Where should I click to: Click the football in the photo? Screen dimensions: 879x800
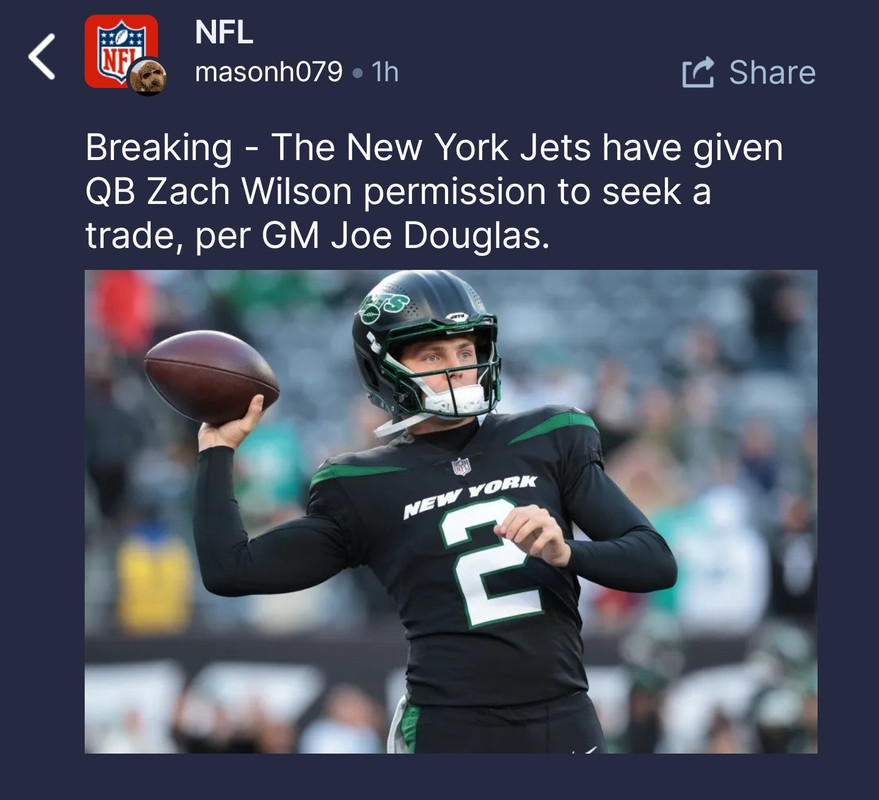[x=211, y=376]
